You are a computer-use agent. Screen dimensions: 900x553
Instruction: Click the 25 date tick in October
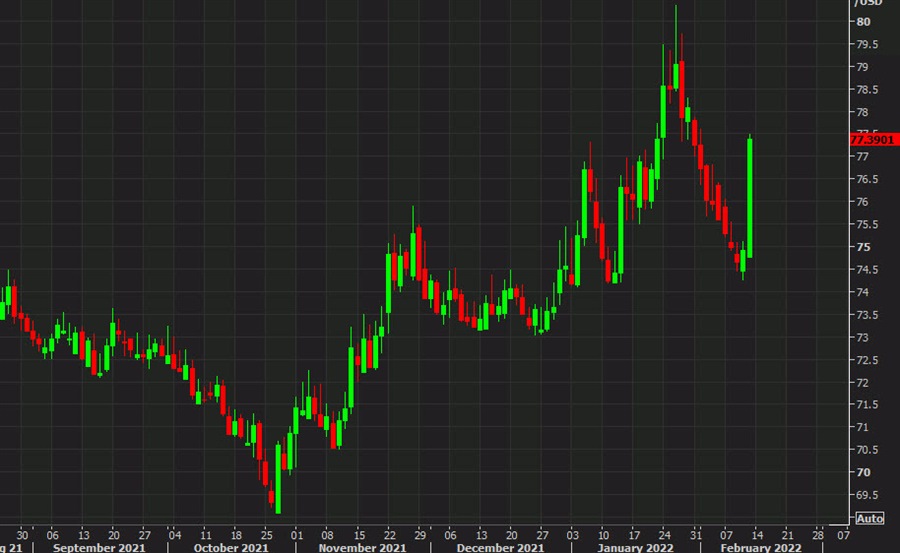coord(266,535)
